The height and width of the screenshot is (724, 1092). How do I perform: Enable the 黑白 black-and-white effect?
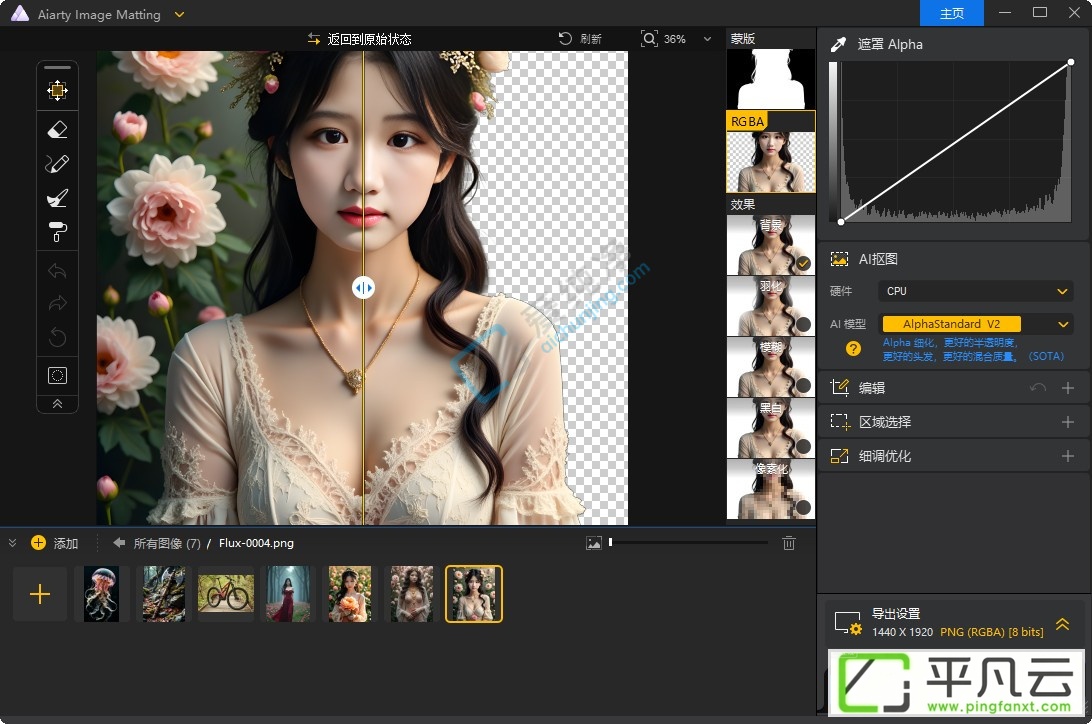click(x=803, y=446)
